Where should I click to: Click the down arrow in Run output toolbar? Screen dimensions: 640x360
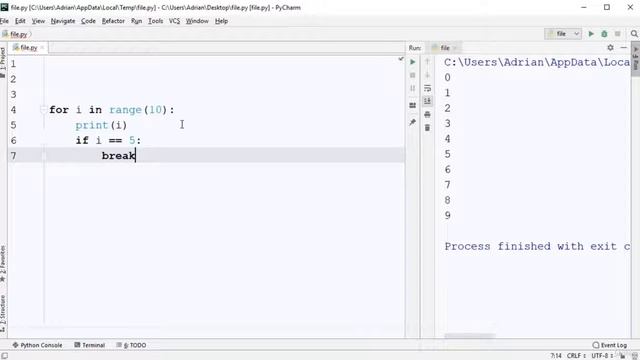[427, 75]
